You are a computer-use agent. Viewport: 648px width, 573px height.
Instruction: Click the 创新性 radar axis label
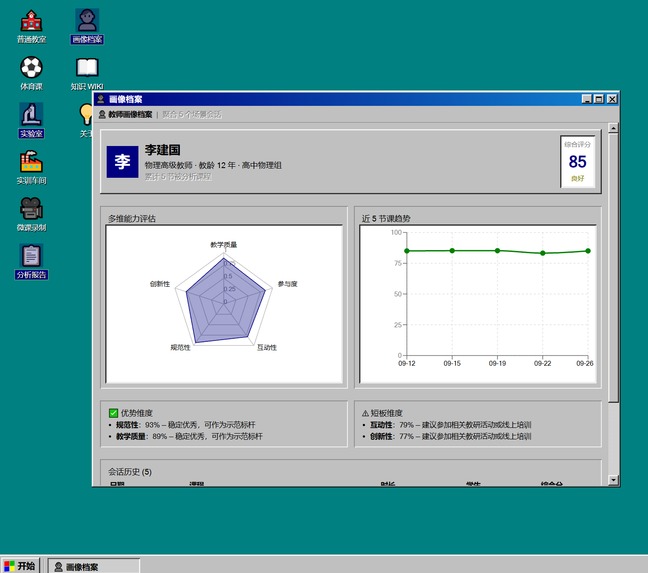[160, 284]
